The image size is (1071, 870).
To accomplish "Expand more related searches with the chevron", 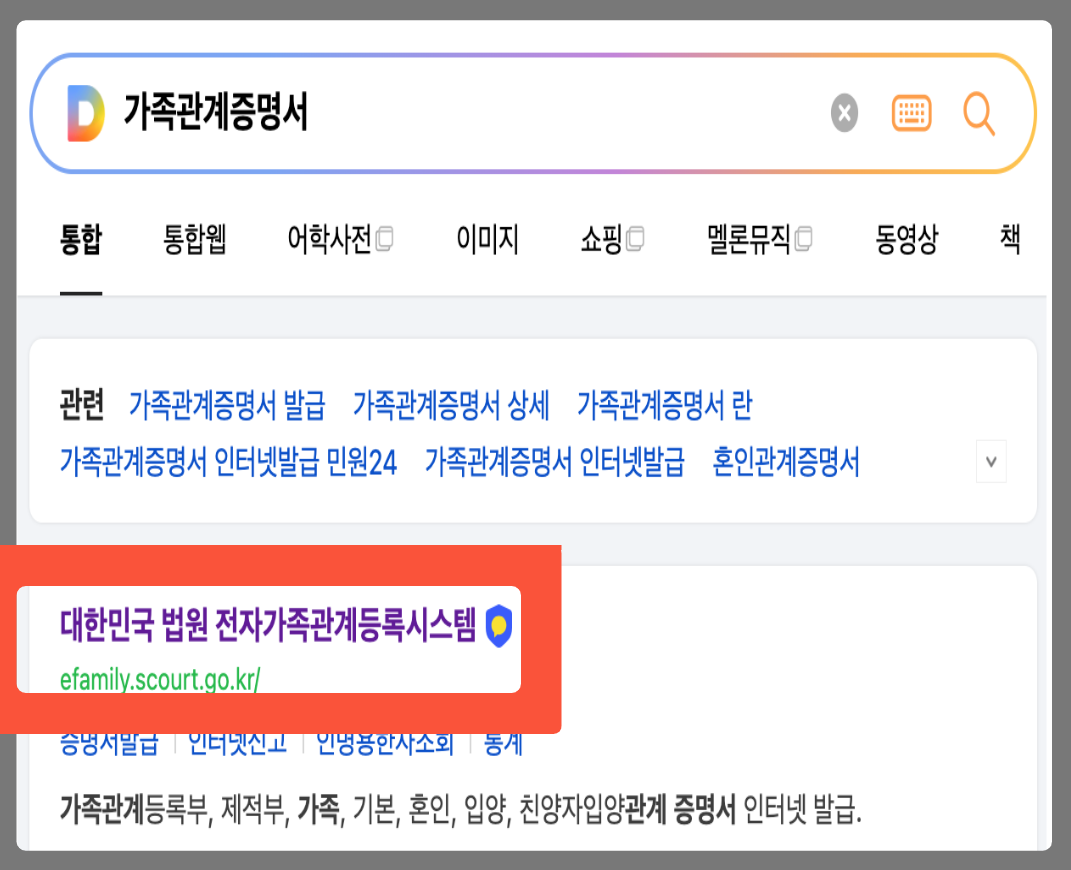I will pyautogui.click(x=991, y=461).
